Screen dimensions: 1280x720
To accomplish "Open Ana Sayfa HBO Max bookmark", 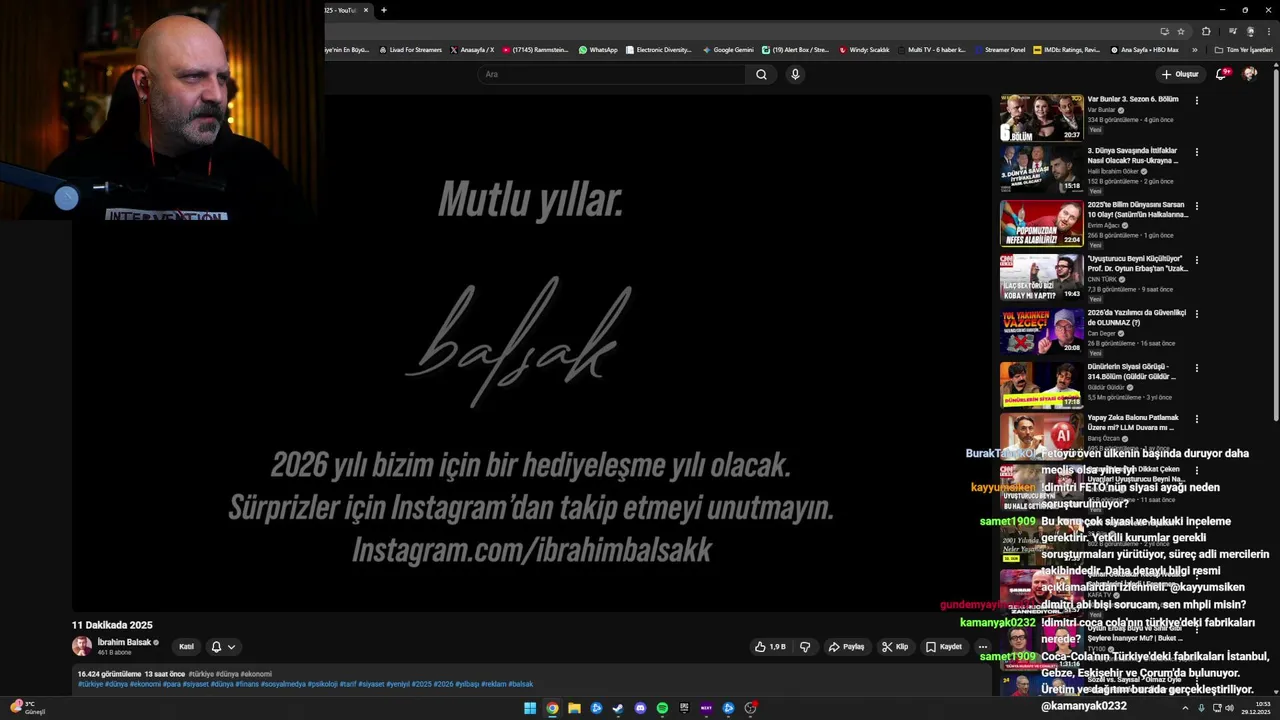I will tap(1145, 49).
